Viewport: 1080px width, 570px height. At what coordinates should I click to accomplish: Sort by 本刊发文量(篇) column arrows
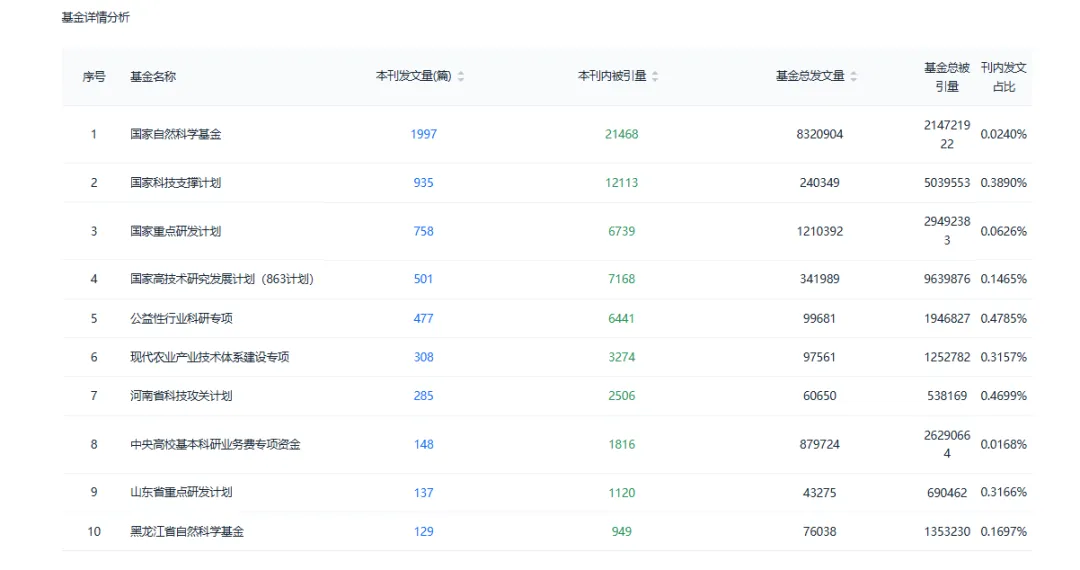pyautogui.click(x=461, y=76)
